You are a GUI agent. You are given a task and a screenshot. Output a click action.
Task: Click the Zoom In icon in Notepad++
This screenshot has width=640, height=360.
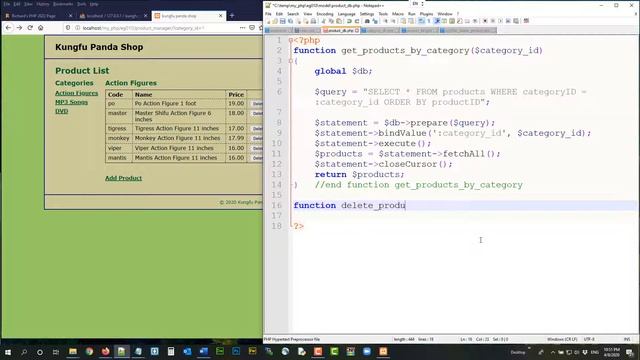click(385, 21)
